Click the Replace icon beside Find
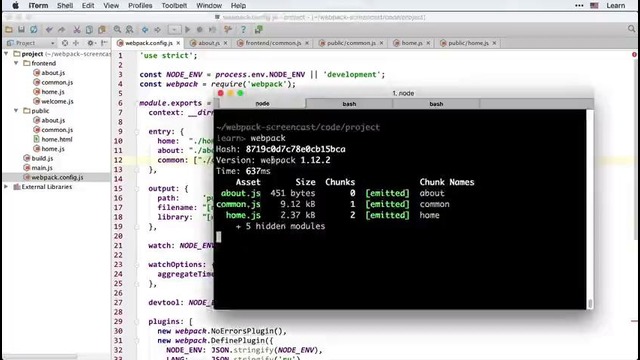 point(129,29)
